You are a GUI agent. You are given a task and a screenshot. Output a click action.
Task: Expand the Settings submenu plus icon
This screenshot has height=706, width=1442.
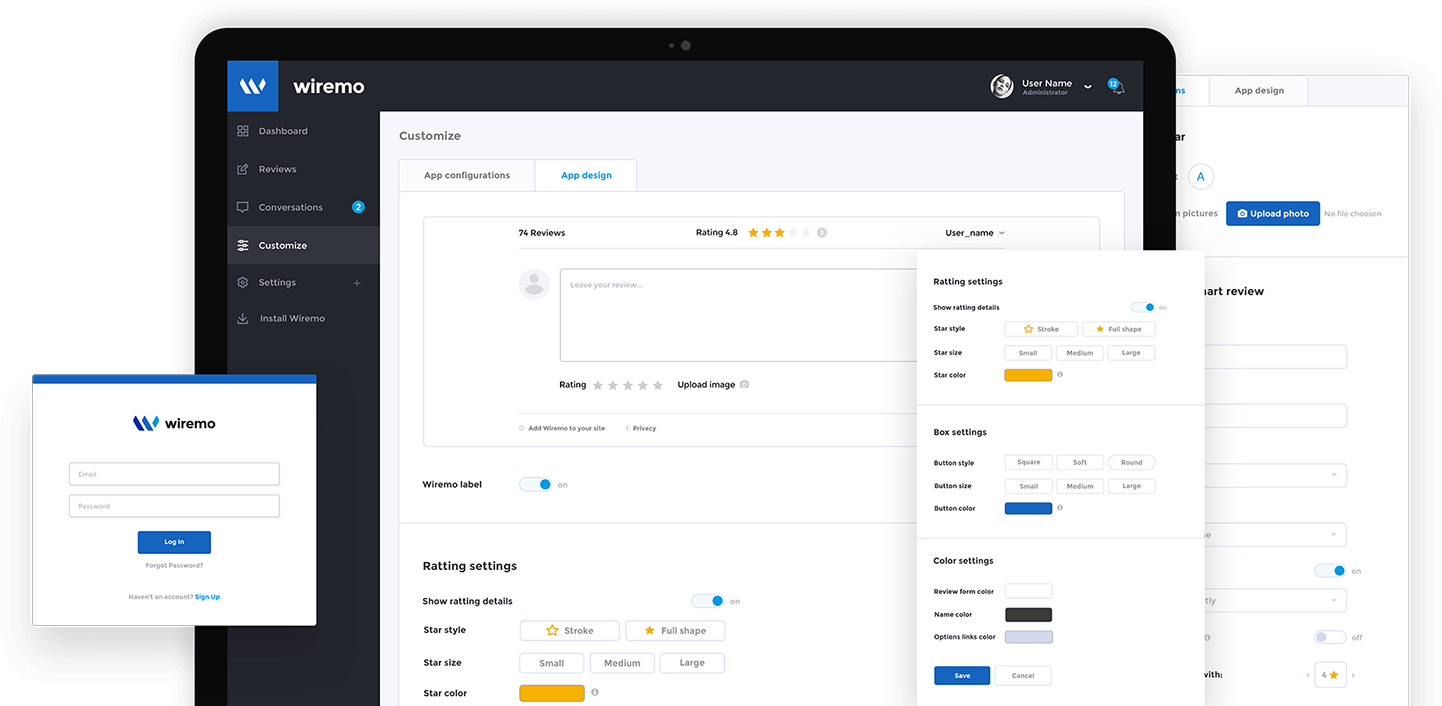(x=357, y=283)
